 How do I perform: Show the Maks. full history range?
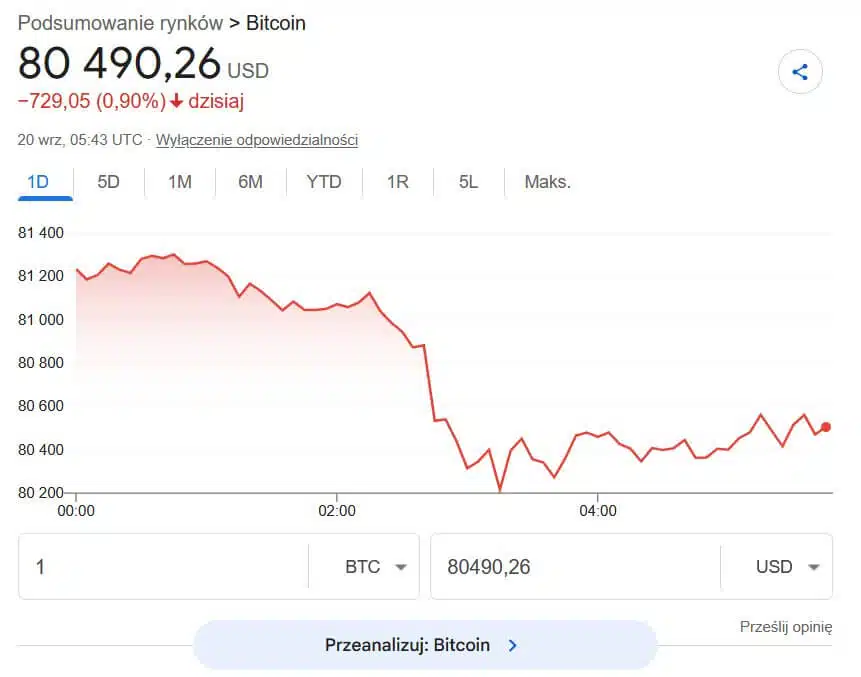click(x=547, y=182)
